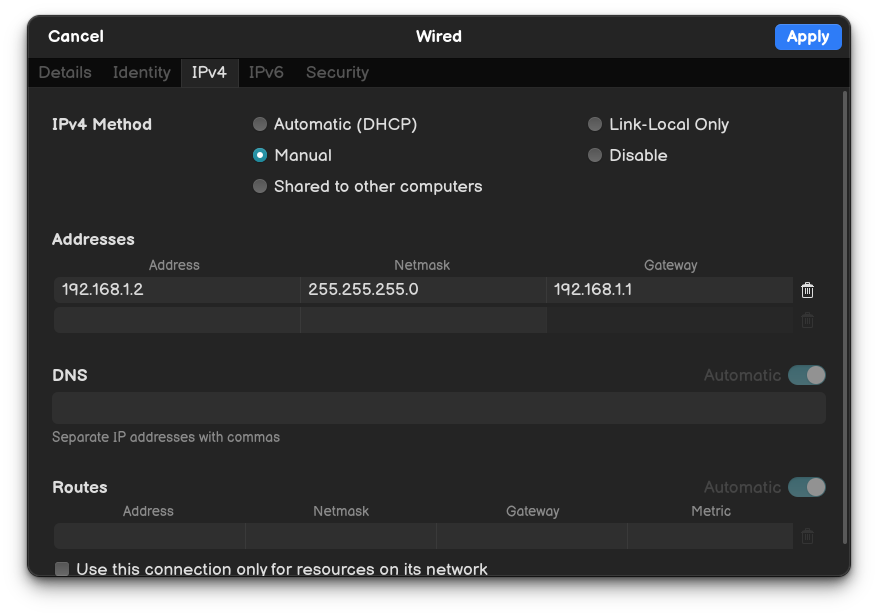Focus the DNS servers input field
Viewport: 878px width, 616px height.
[439, 408]
